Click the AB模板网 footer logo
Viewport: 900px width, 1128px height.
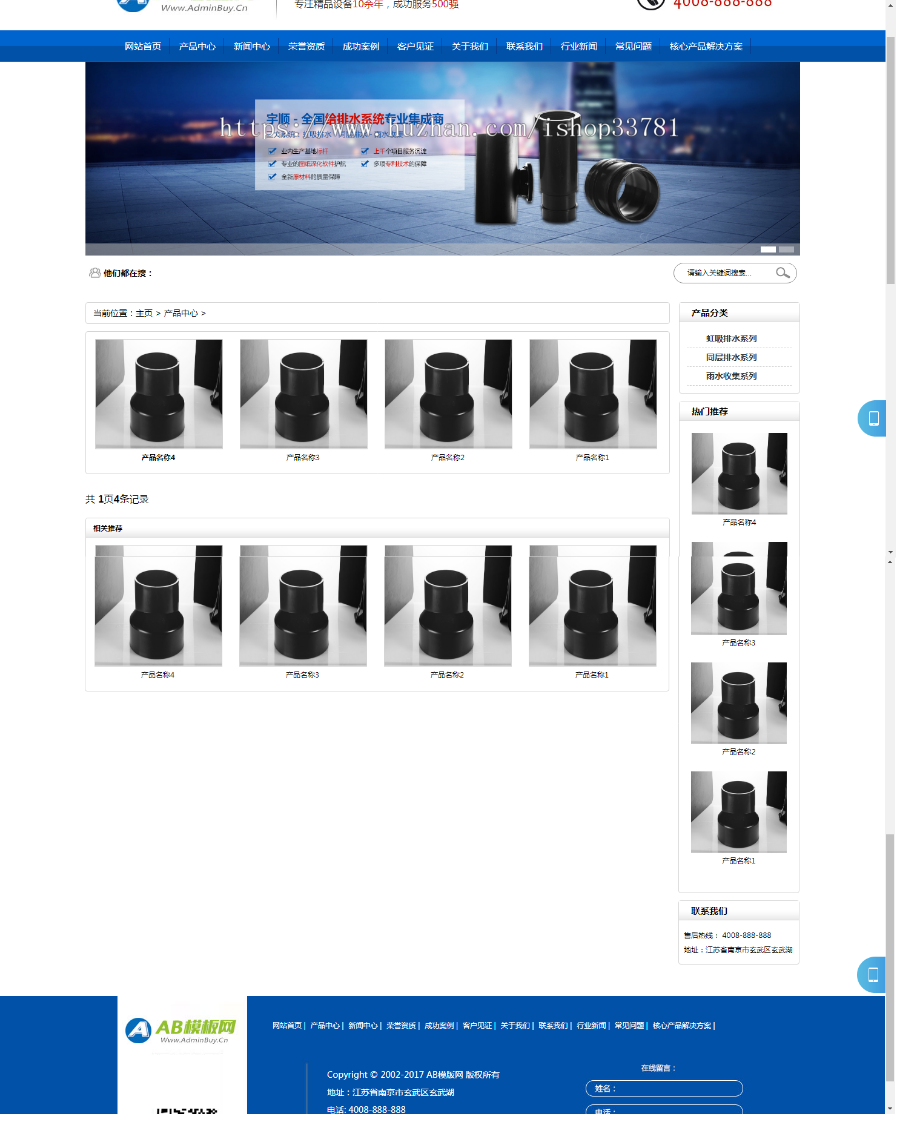tap(181, 1030)
